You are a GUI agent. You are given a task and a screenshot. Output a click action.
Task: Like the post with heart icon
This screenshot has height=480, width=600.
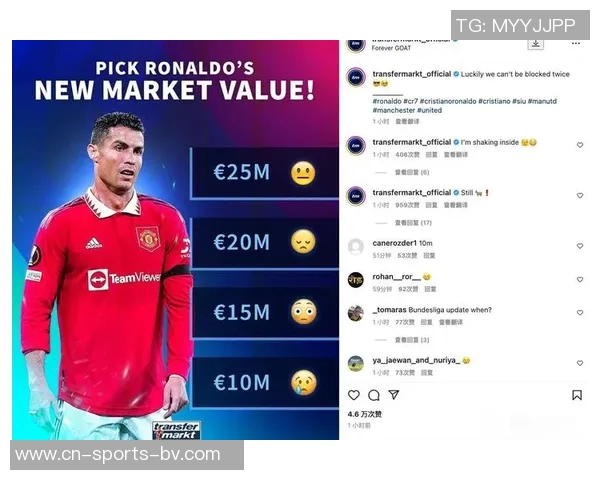[354, 395]
